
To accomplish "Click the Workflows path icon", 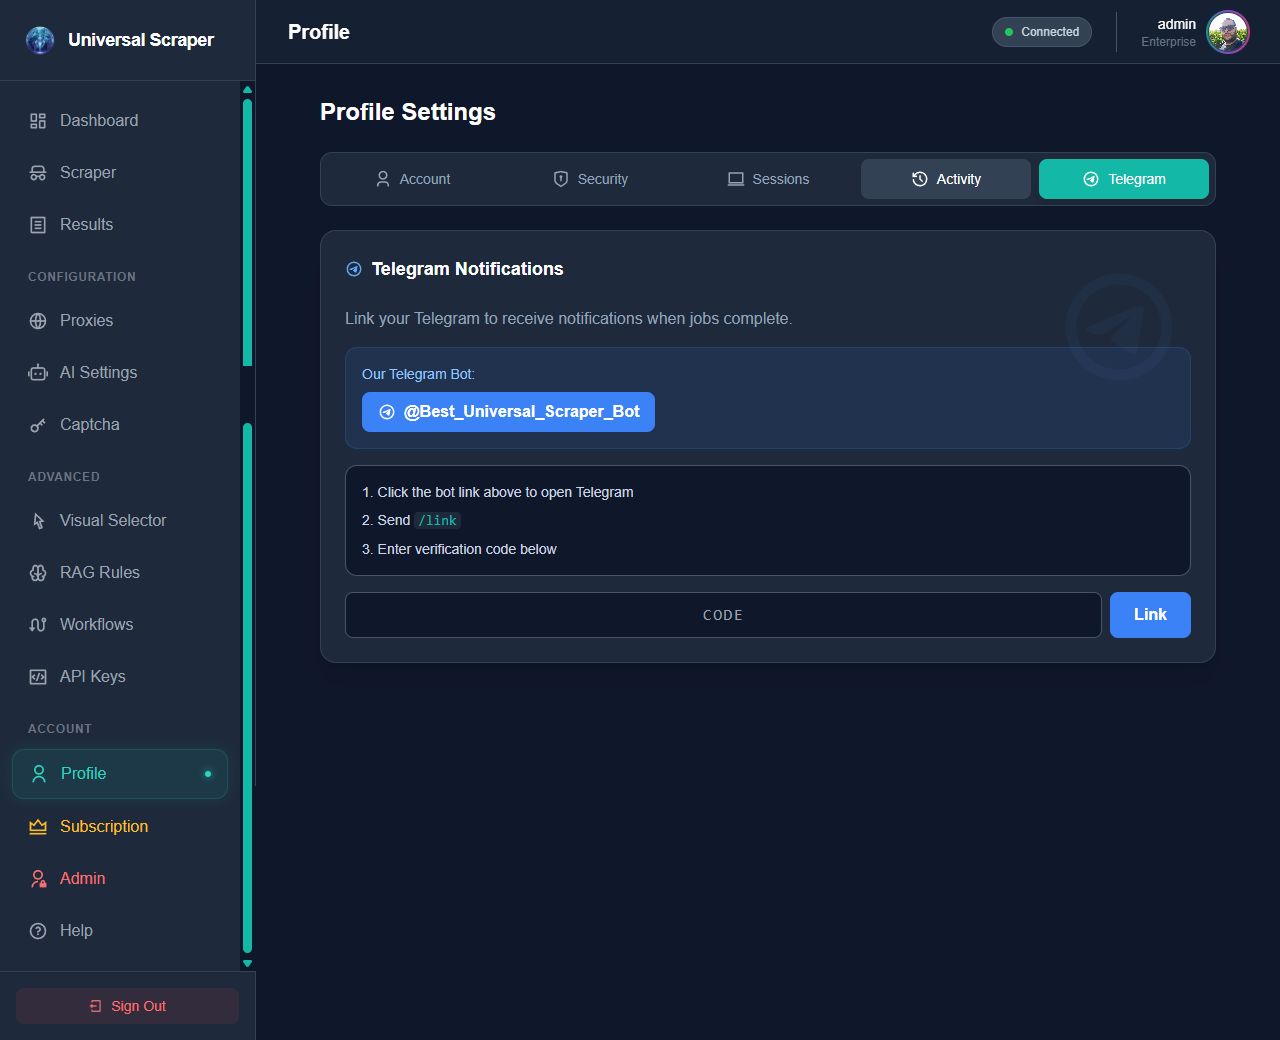I will coord(38,625).
